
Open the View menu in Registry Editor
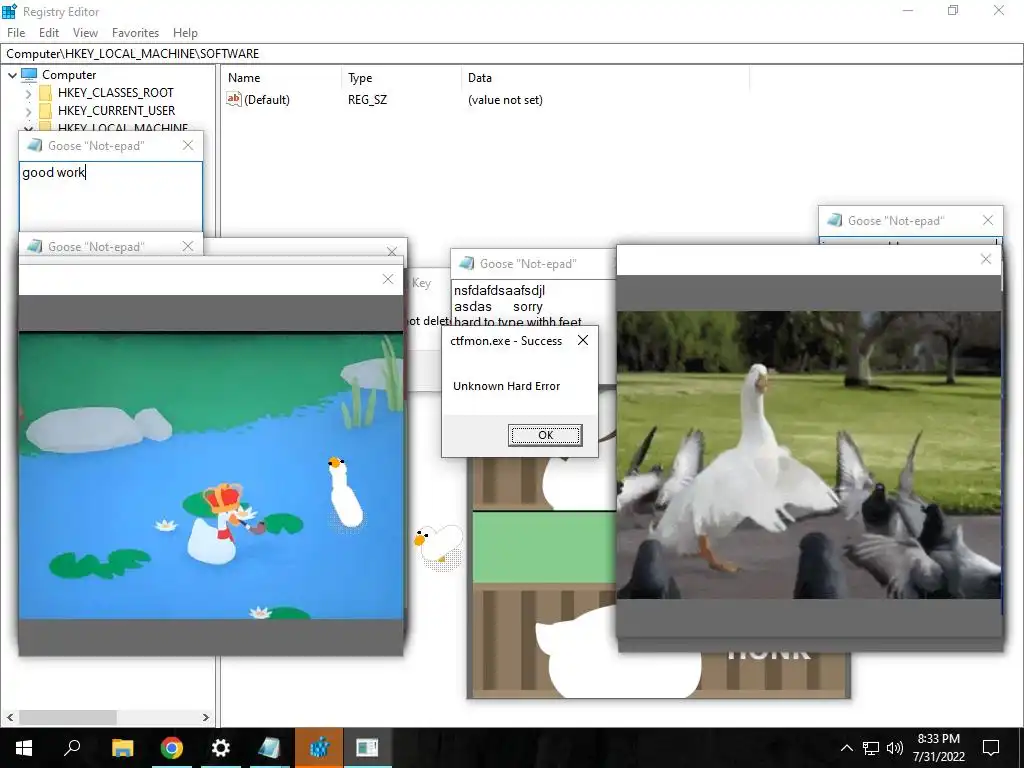click(85, 33)
